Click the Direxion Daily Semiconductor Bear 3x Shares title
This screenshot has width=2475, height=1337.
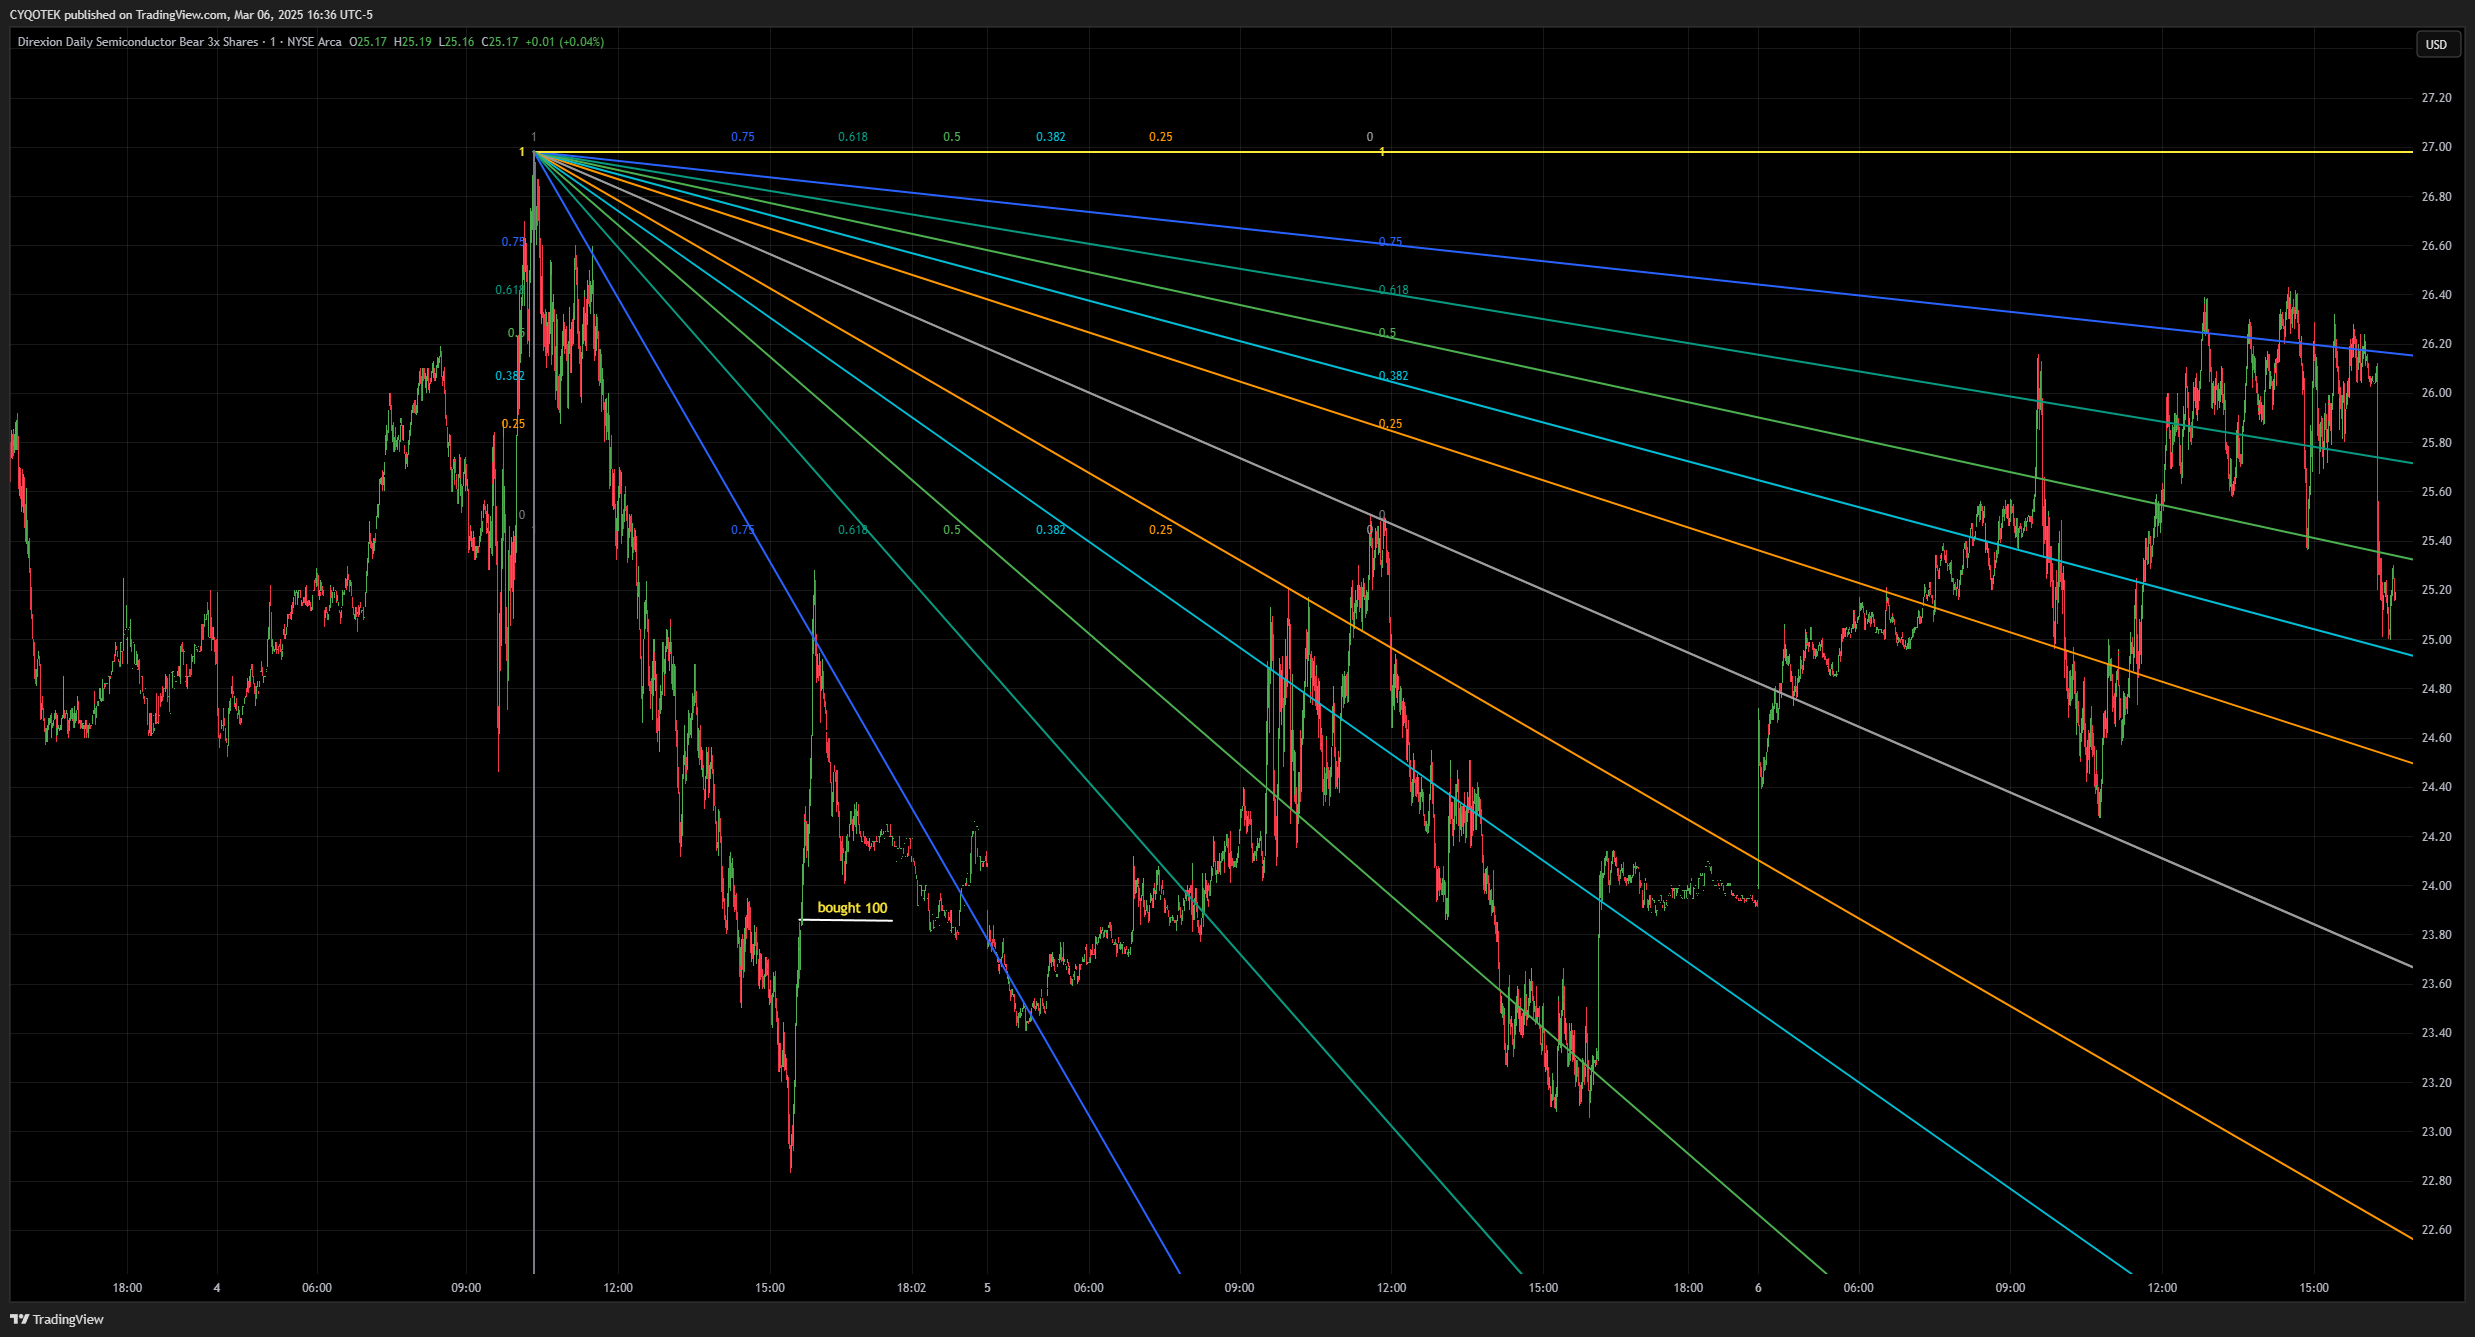[138, 42]
